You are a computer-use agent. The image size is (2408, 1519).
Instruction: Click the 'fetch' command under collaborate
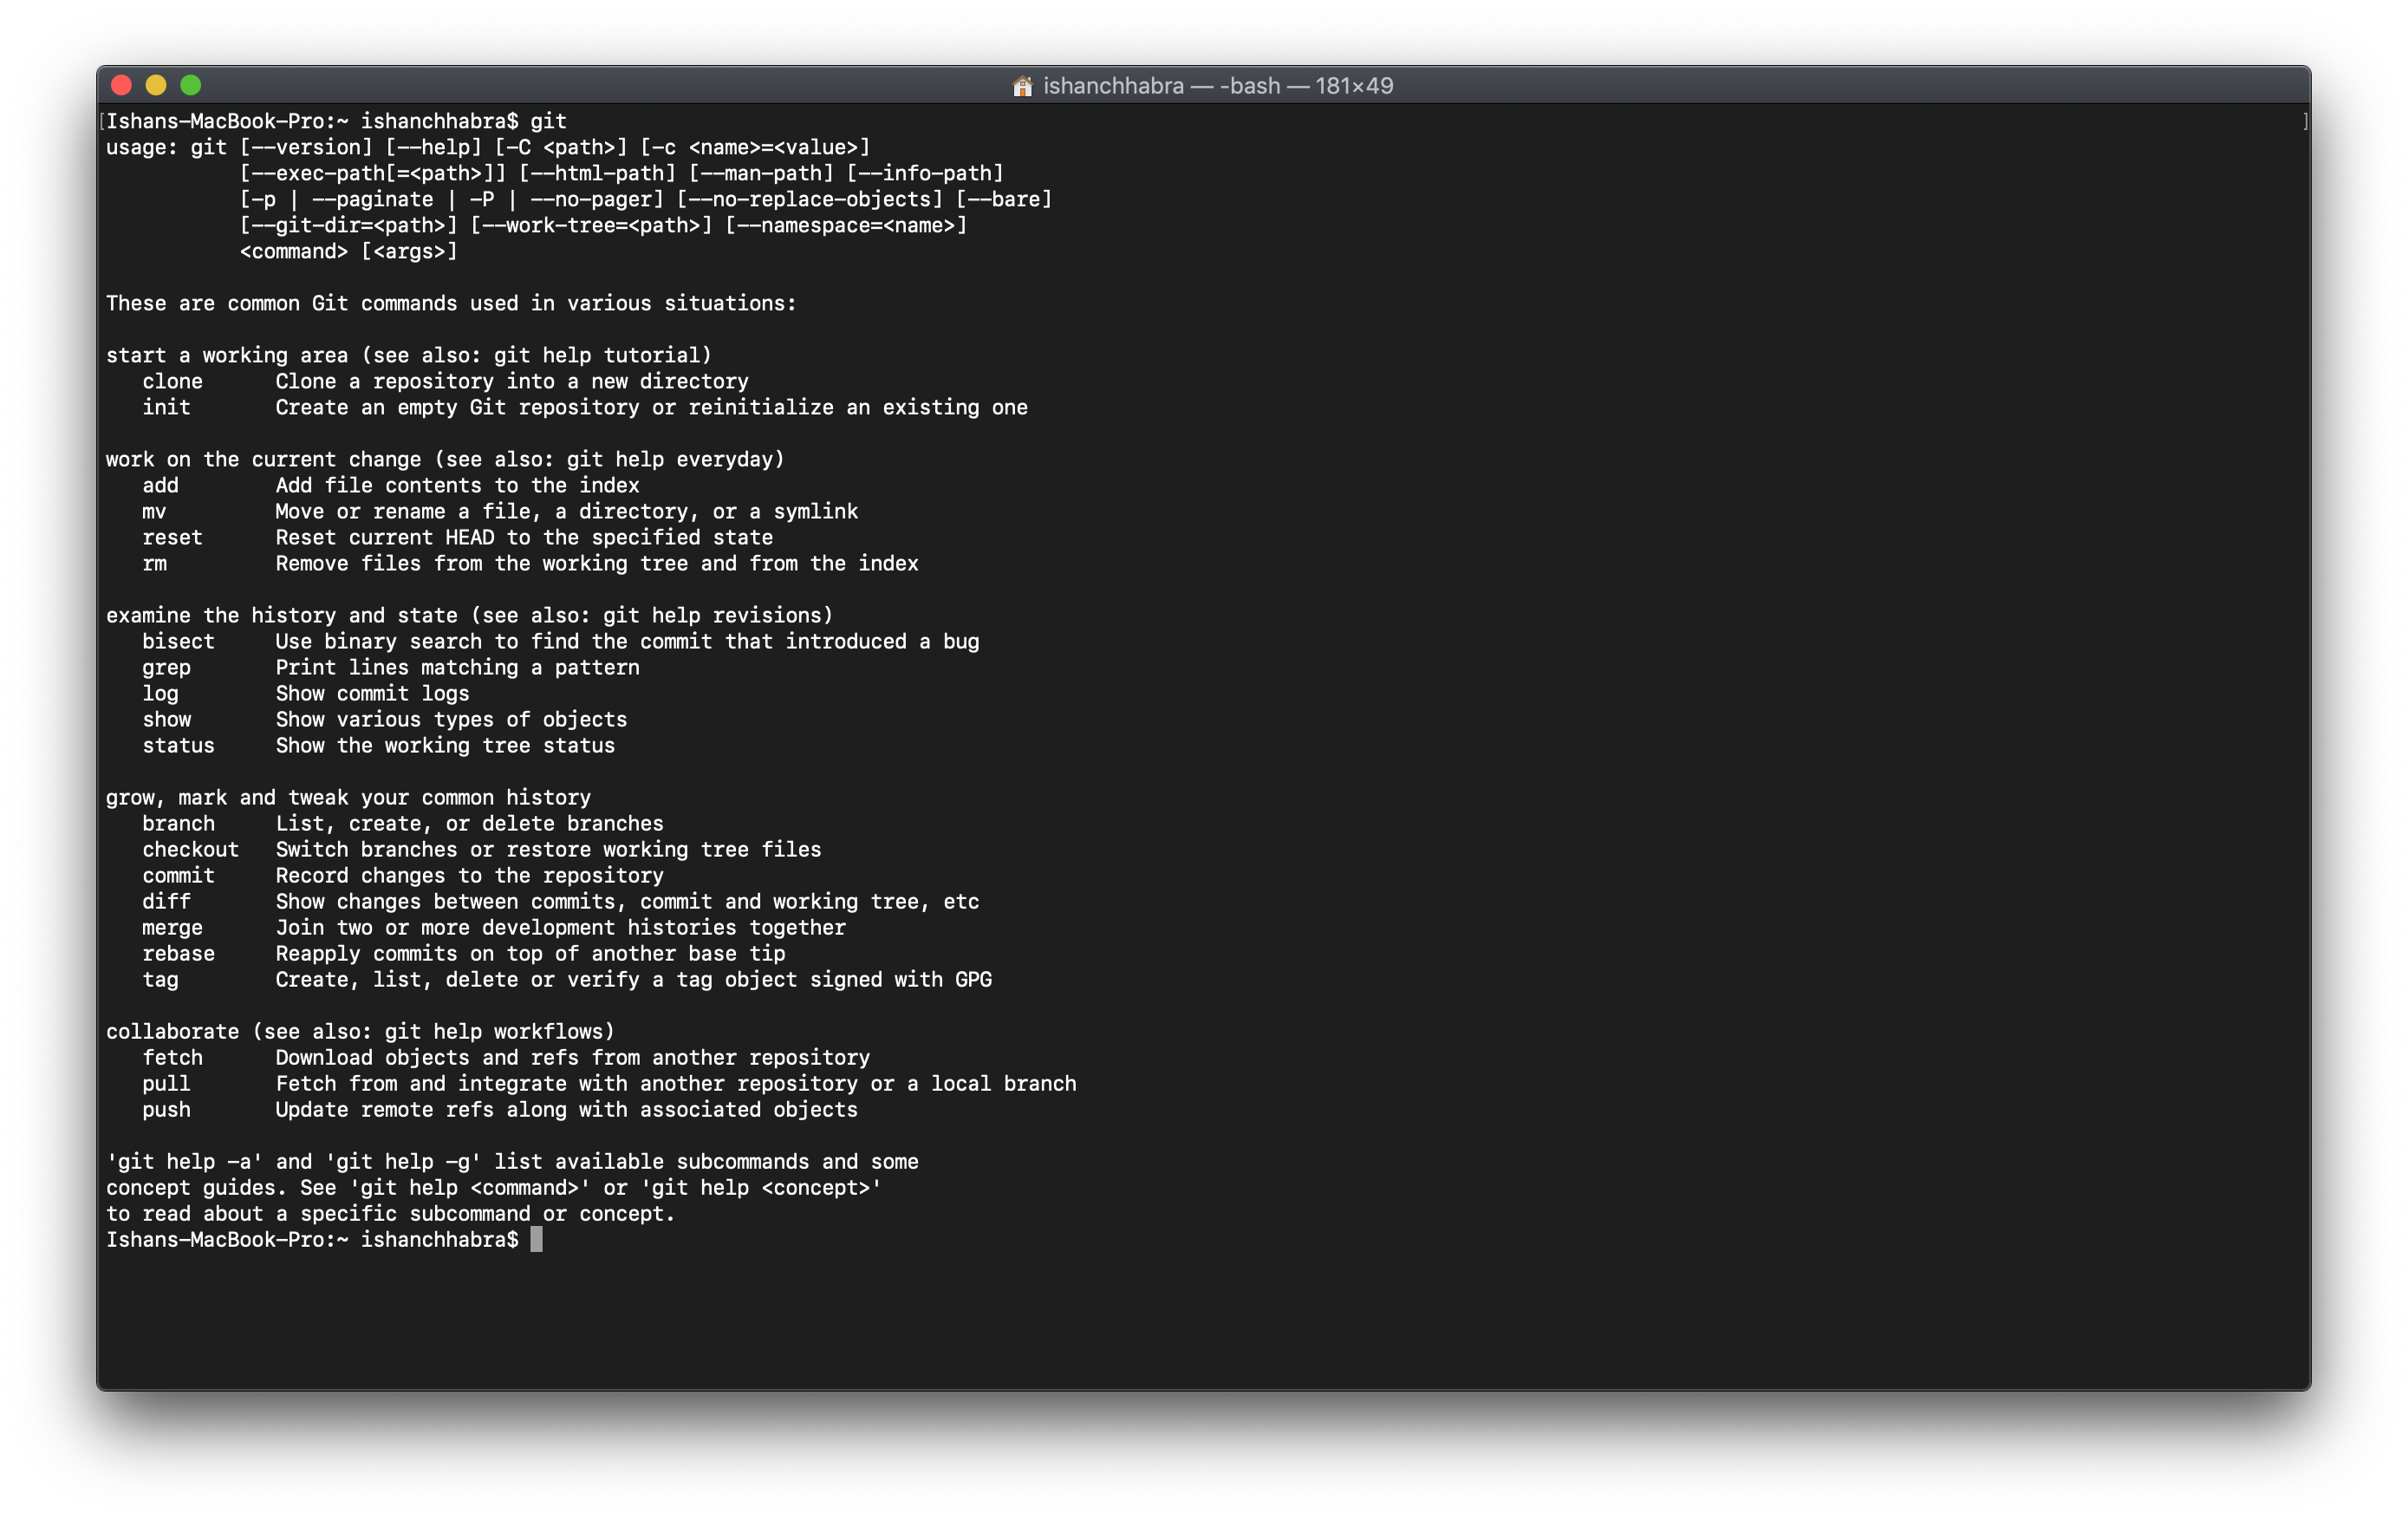coord(172,1058)
